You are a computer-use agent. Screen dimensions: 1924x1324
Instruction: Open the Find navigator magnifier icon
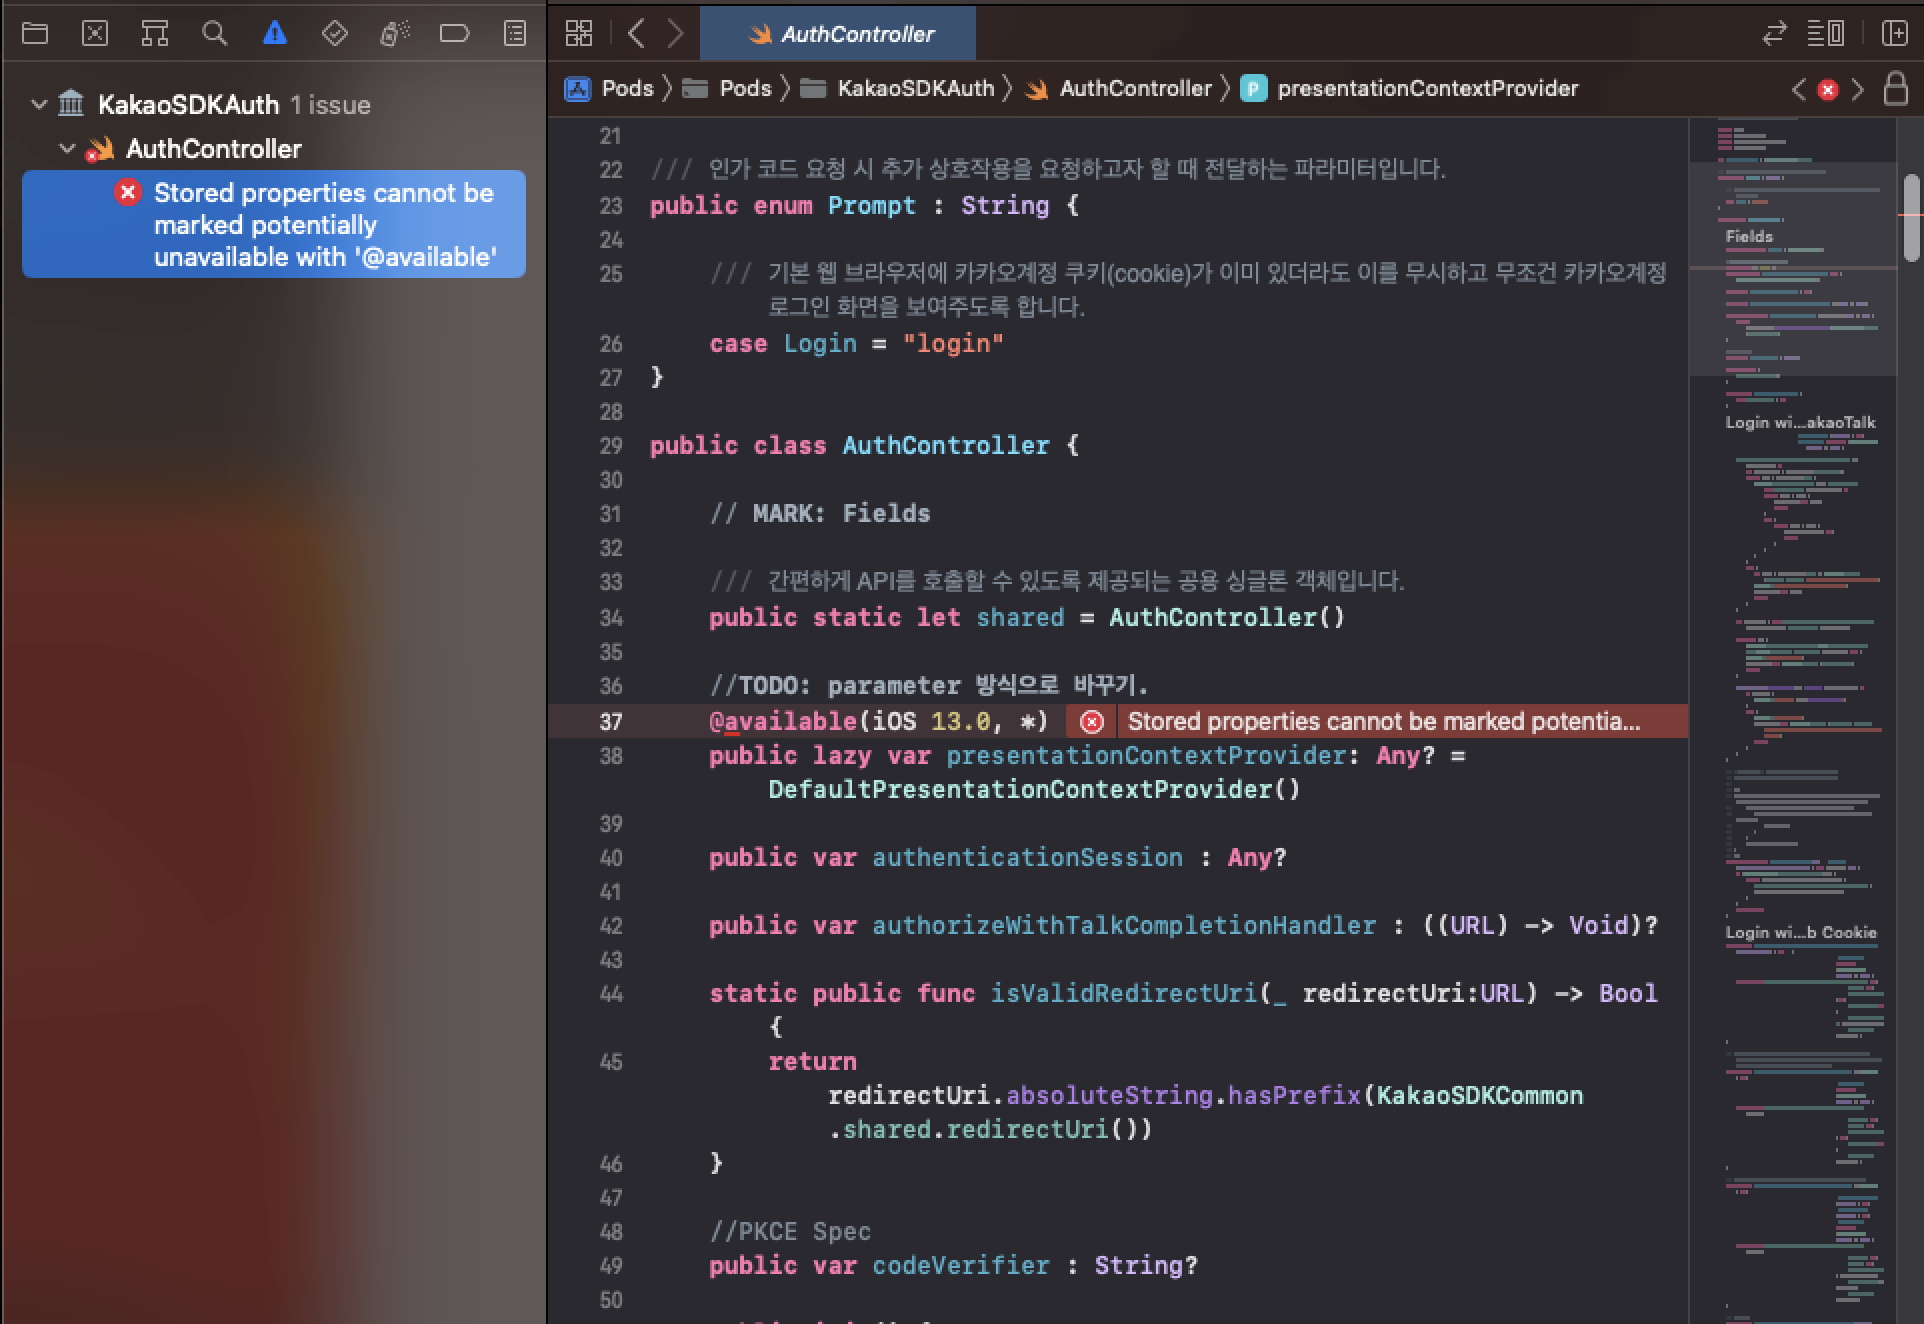pyautogui.click(x=214, y=34)
